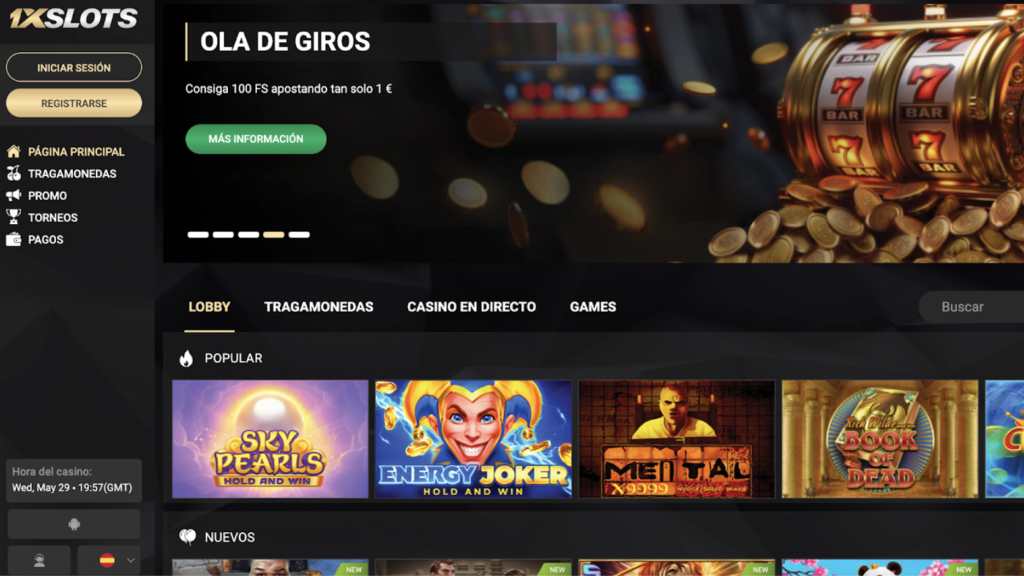This screenshot has height=576, width=1024.
Task: Click the megaphone Promo icon
Action: pyautogui.click(x=14, y=195)
